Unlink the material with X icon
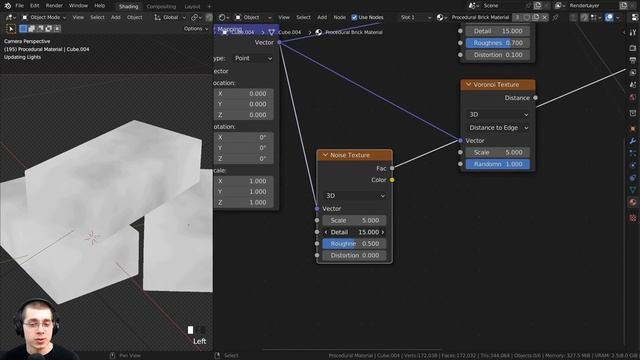The width and height of the screenshot is (640, 360). click(x=544, y=17)
